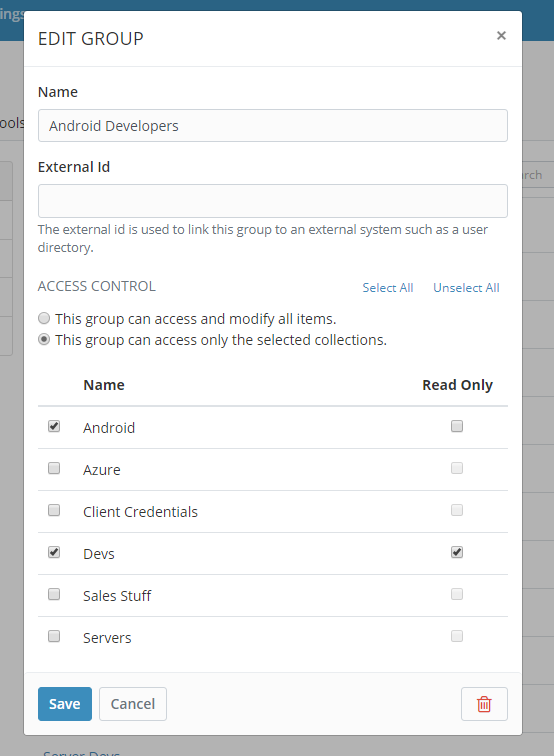Screen dimensions: 554x756
Task: Uncheck the Devs collection checkbox
Action: (54, 552)
